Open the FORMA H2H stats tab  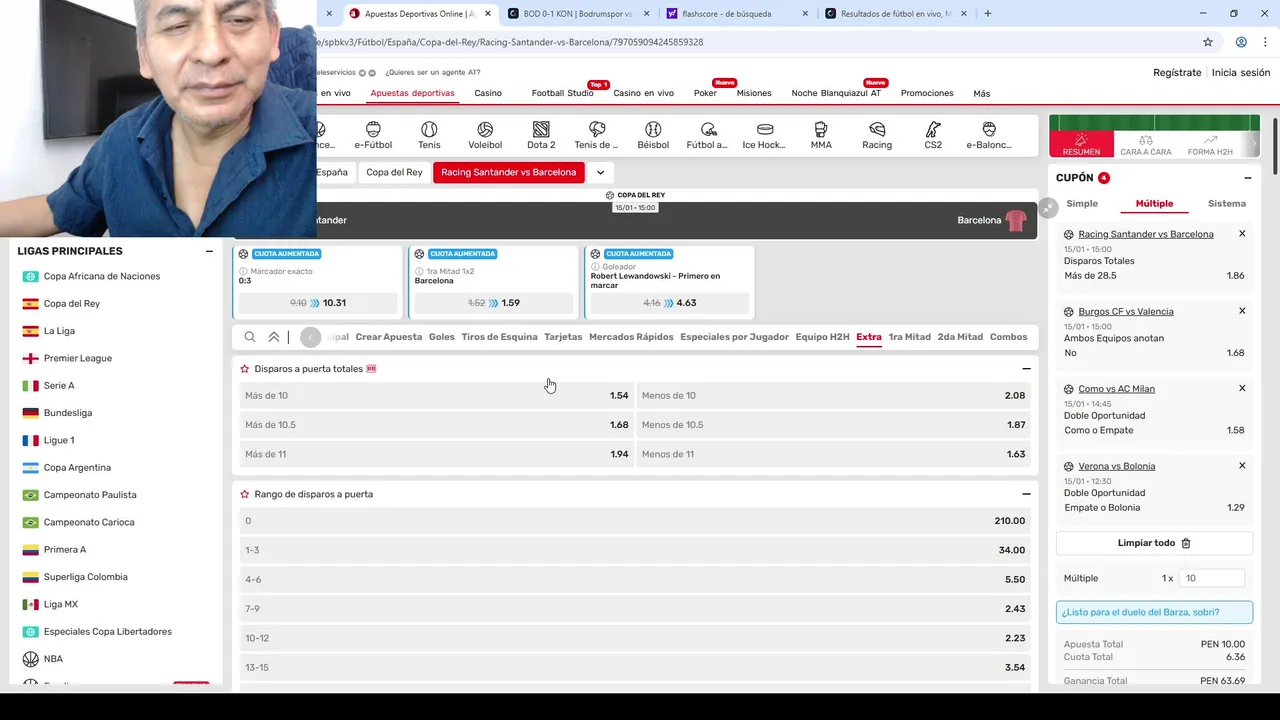click(x=1210, y=144)
